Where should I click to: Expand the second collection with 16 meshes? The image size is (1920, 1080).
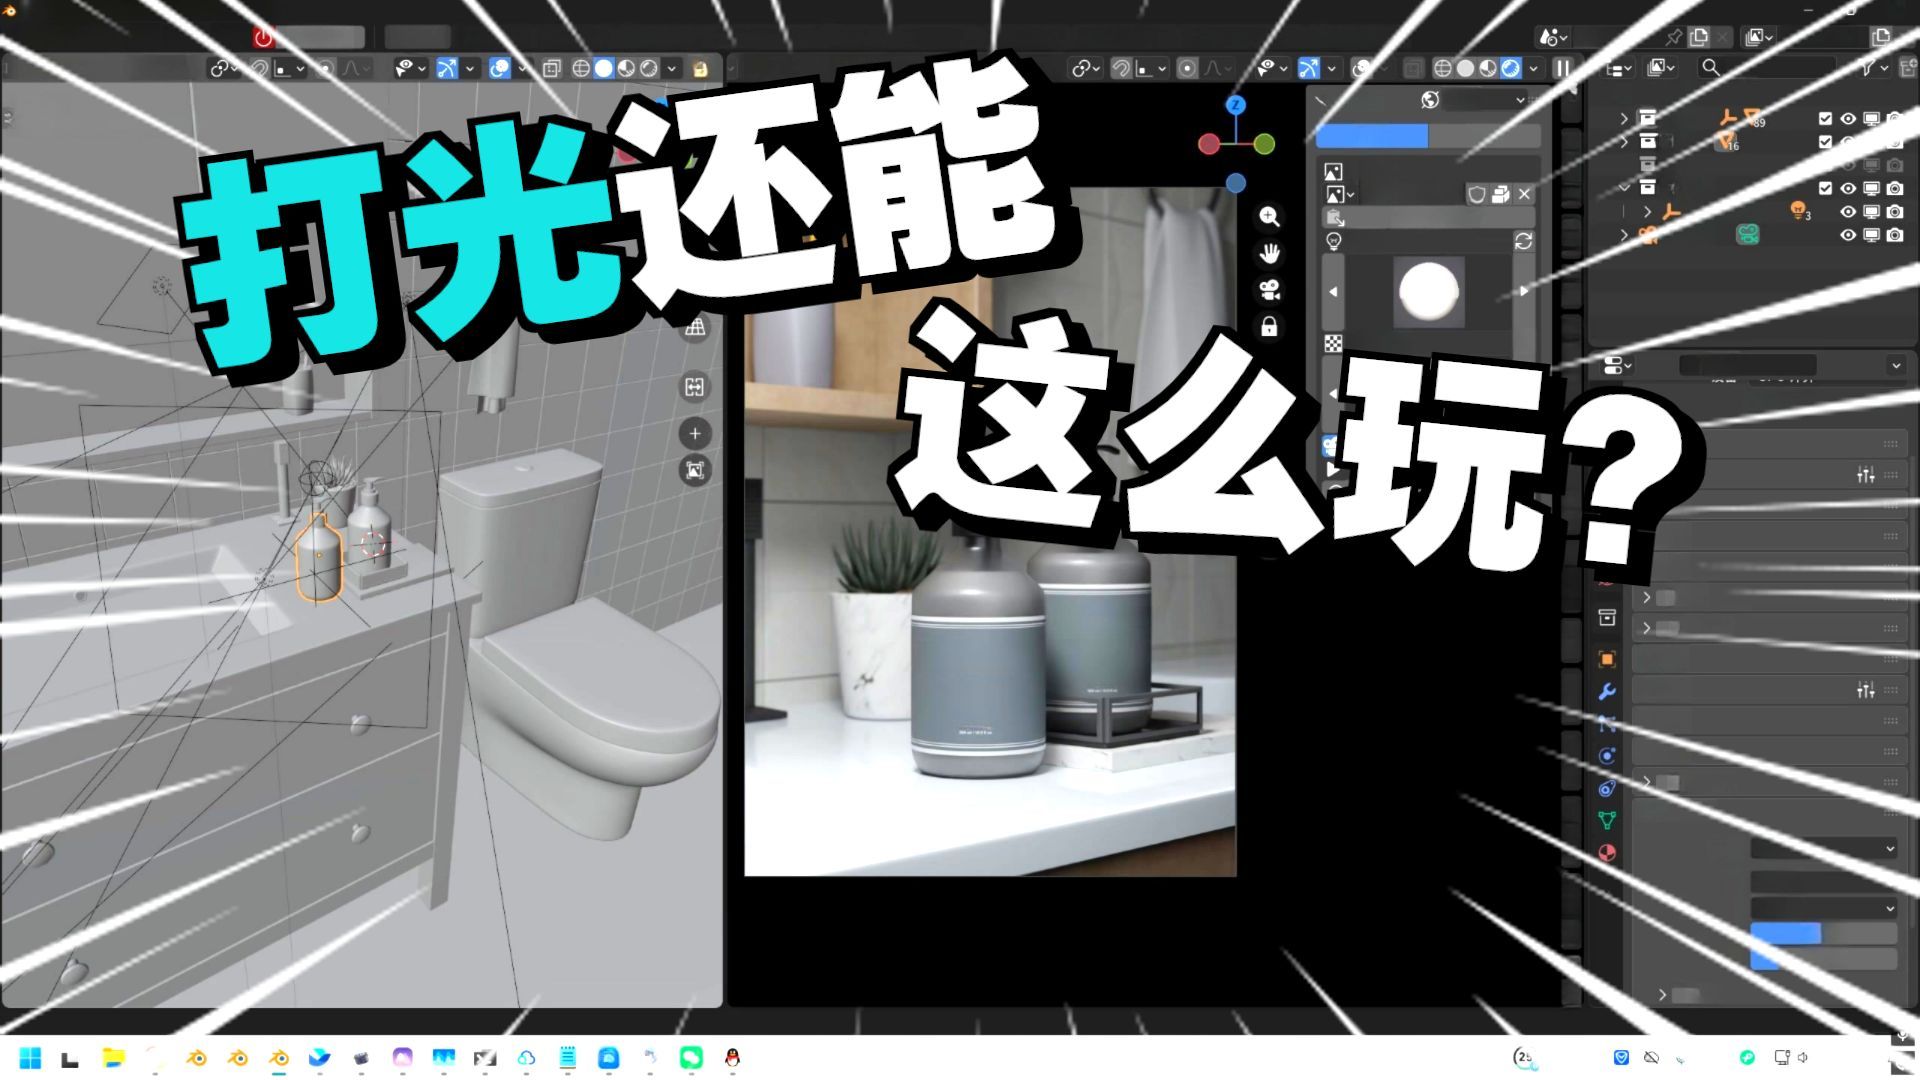click(x=1624, y=141)
